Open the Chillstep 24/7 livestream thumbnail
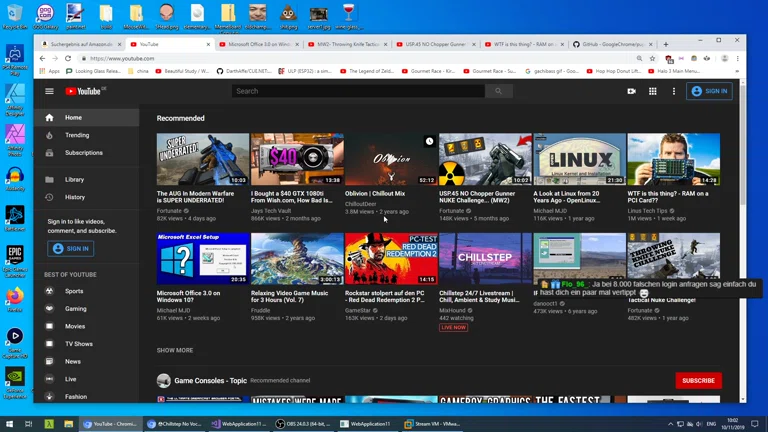This screenshot has width=768, height=432. (485, 259)
